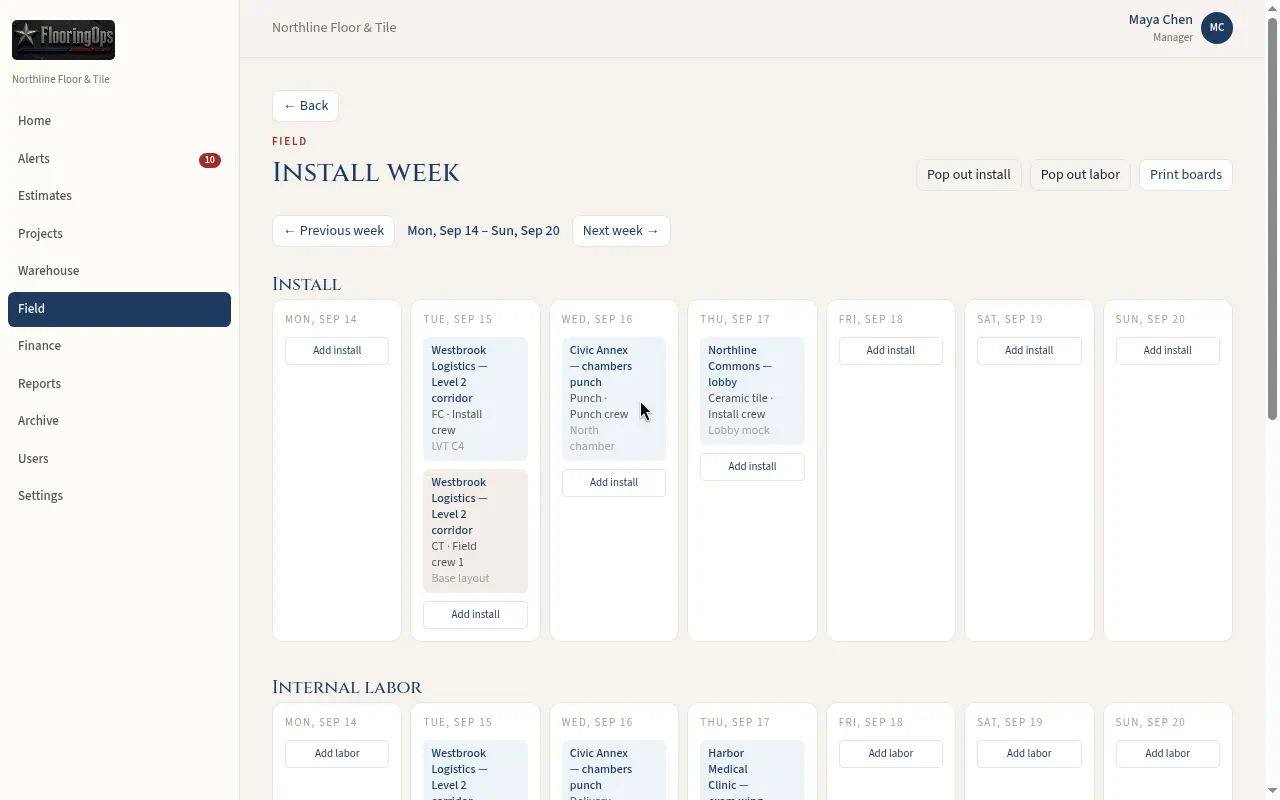Image resolution: width=1280 pixels, height=800 pixels.
Task: Open Westbrook Logistics Base layout install card
Action: click(x=475, y=531)
